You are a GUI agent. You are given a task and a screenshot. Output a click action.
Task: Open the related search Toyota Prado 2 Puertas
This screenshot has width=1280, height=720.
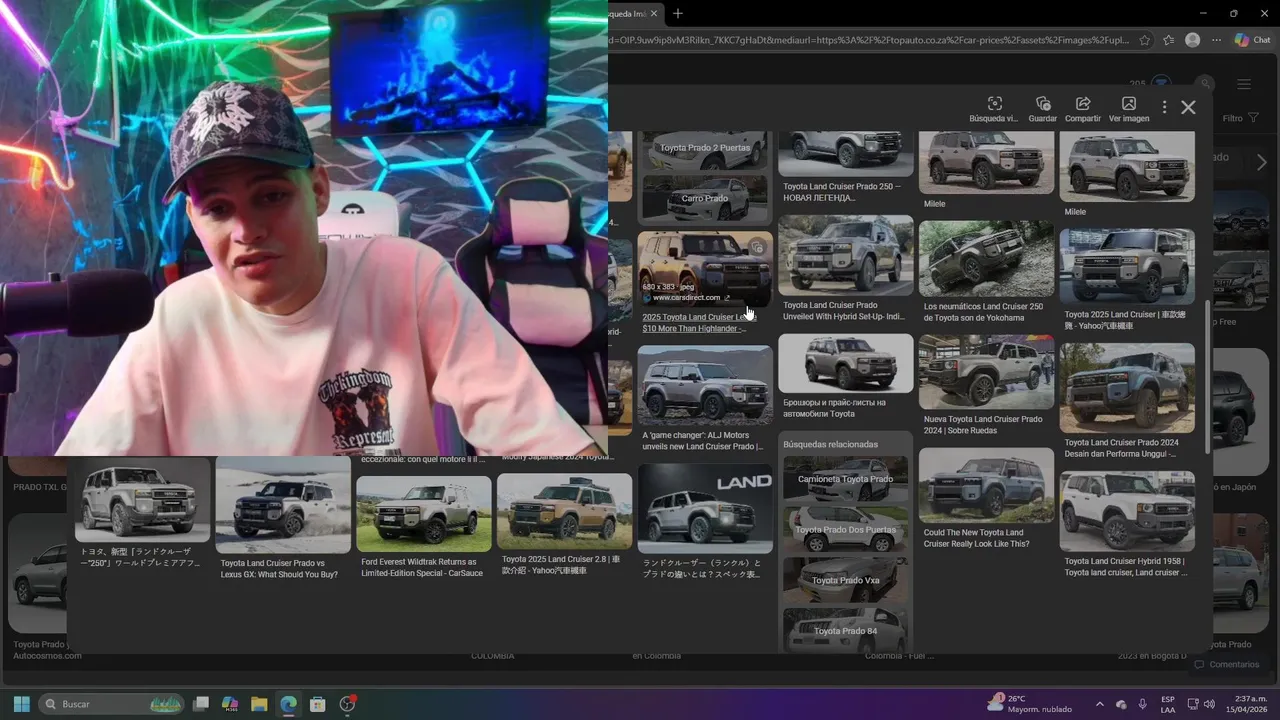tap(704, 149)
